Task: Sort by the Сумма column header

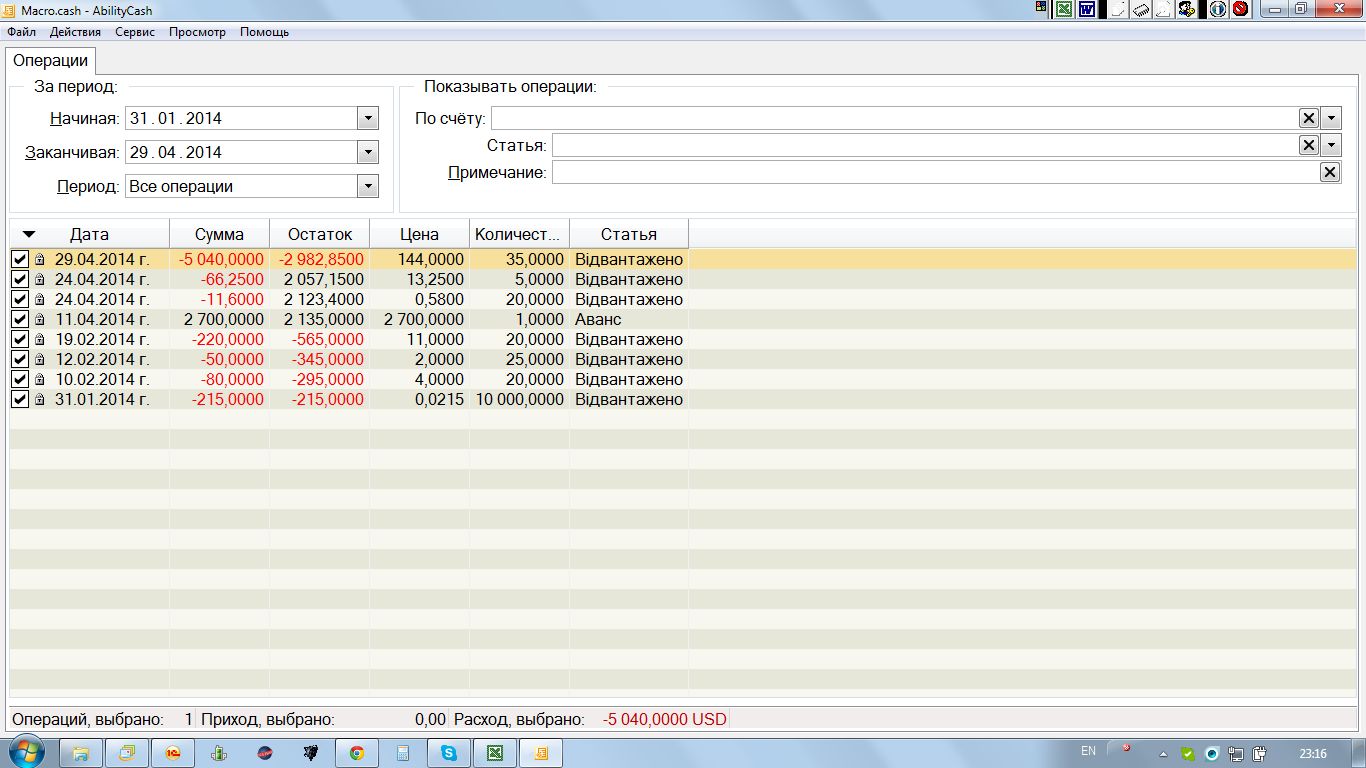Action: [219, 234]
